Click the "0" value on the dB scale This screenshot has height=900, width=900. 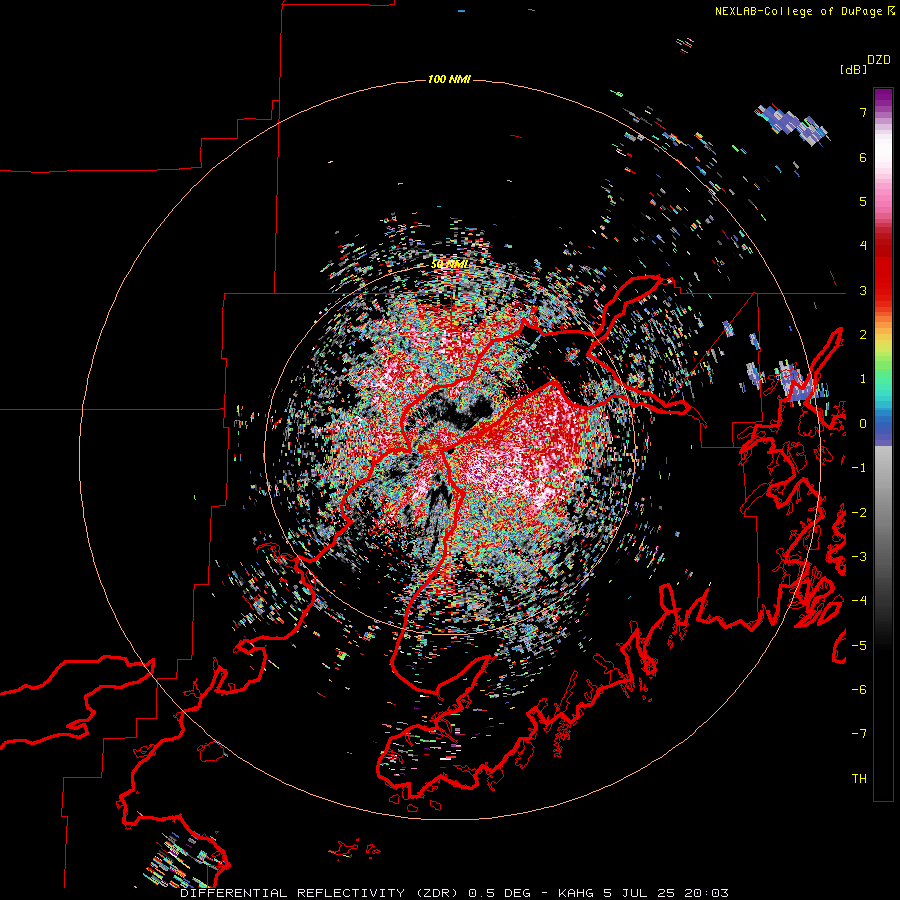(x=863, y=424)
